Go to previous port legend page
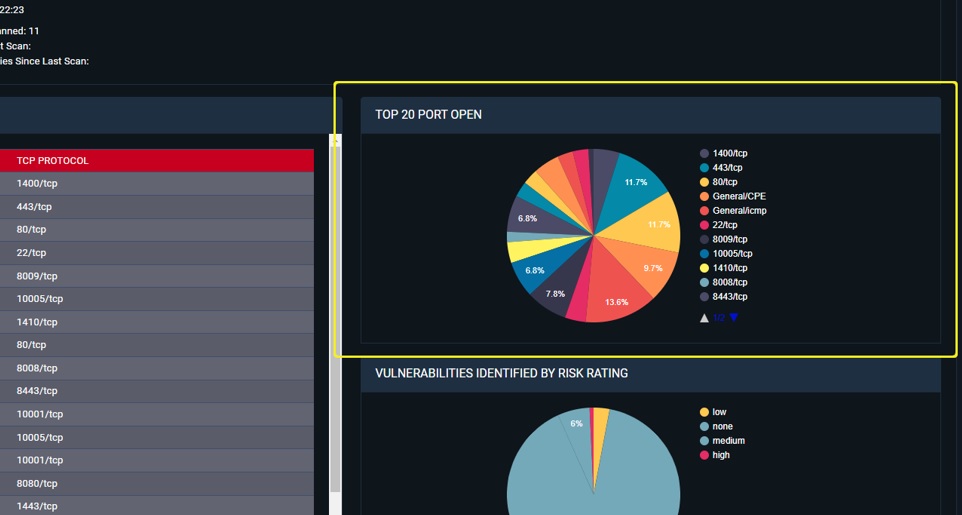962x515 pixels. pos(704,318)
